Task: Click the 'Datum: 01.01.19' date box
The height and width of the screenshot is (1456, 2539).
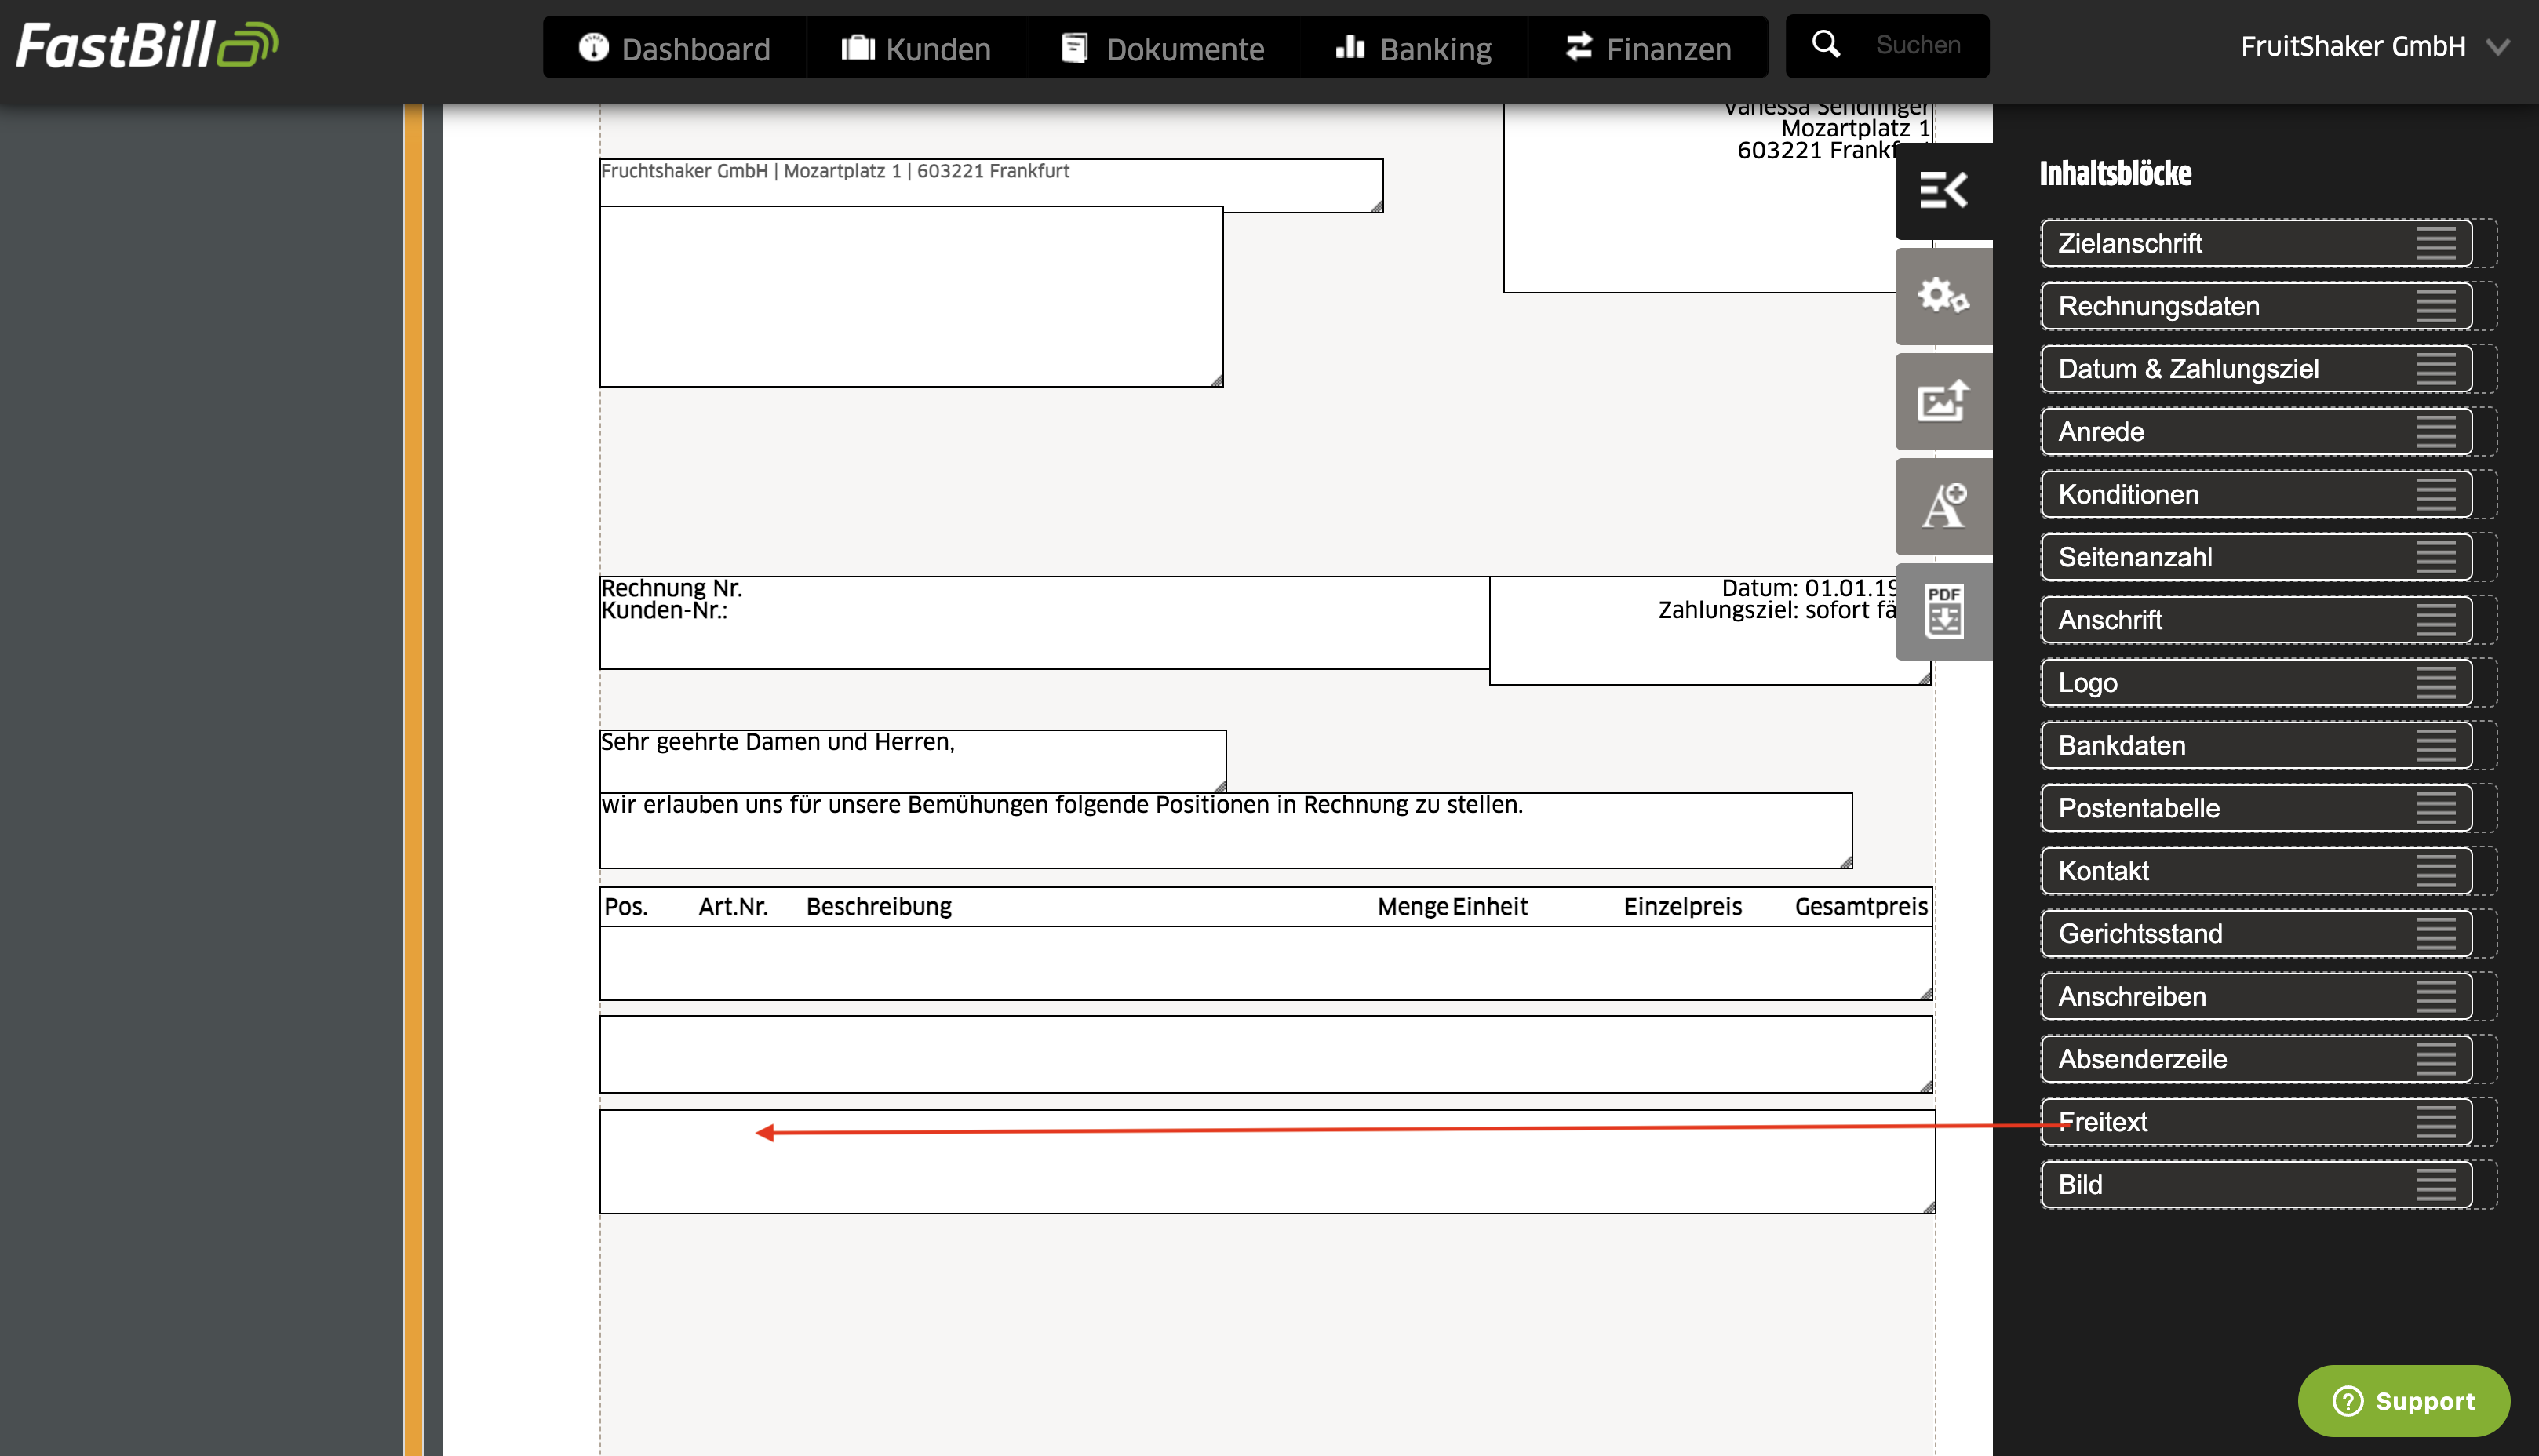Action: click(1710, 630)
